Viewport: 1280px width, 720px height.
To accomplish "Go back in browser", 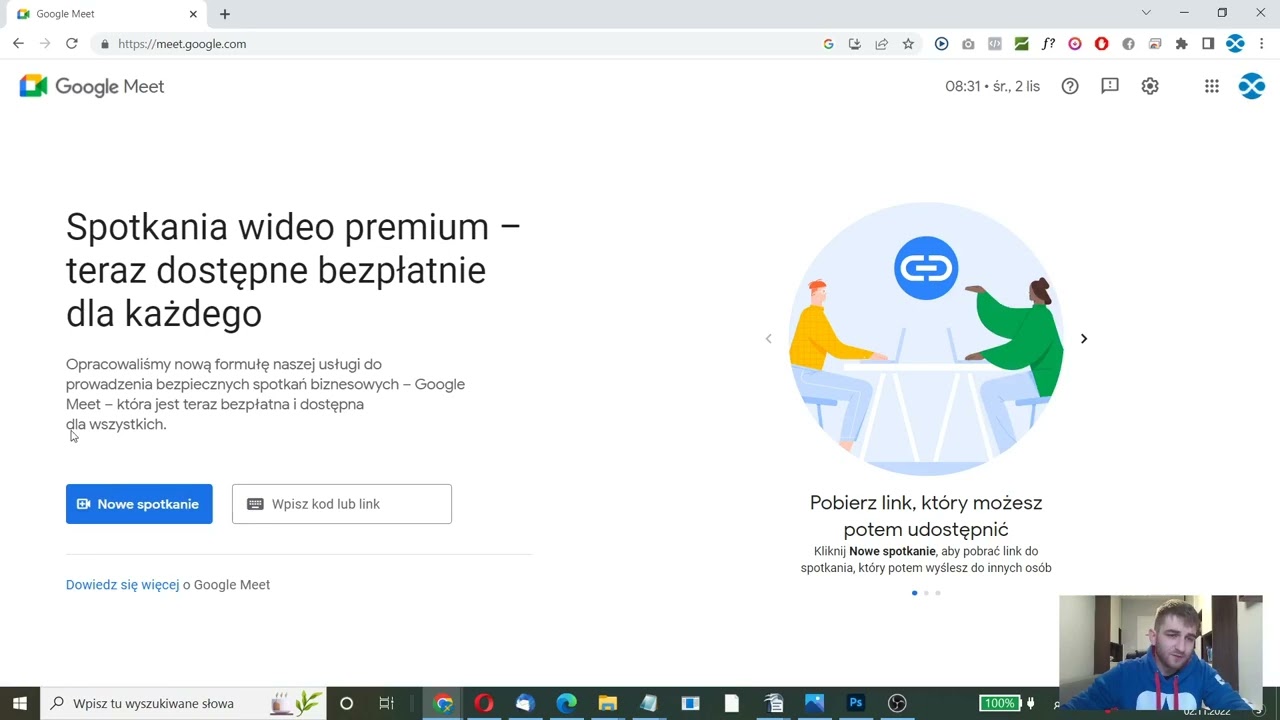I will click(18, 44).
